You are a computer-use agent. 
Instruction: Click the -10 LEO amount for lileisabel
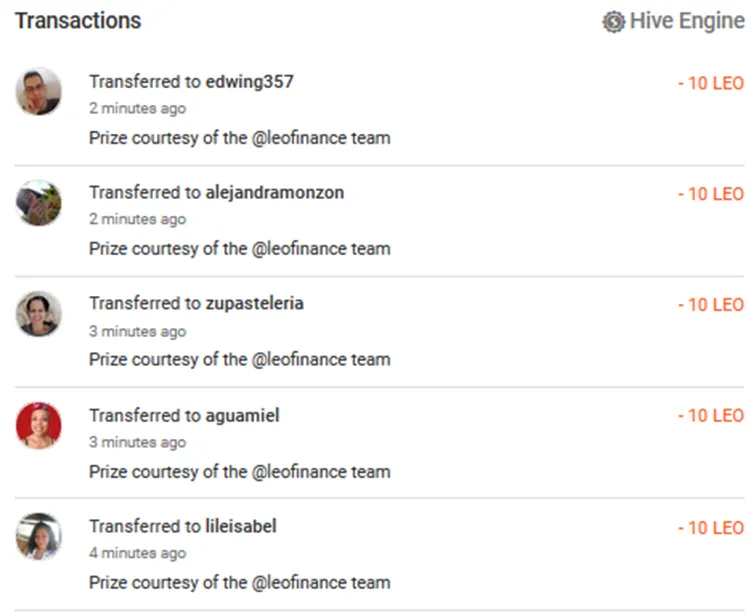tap(711, 528)
